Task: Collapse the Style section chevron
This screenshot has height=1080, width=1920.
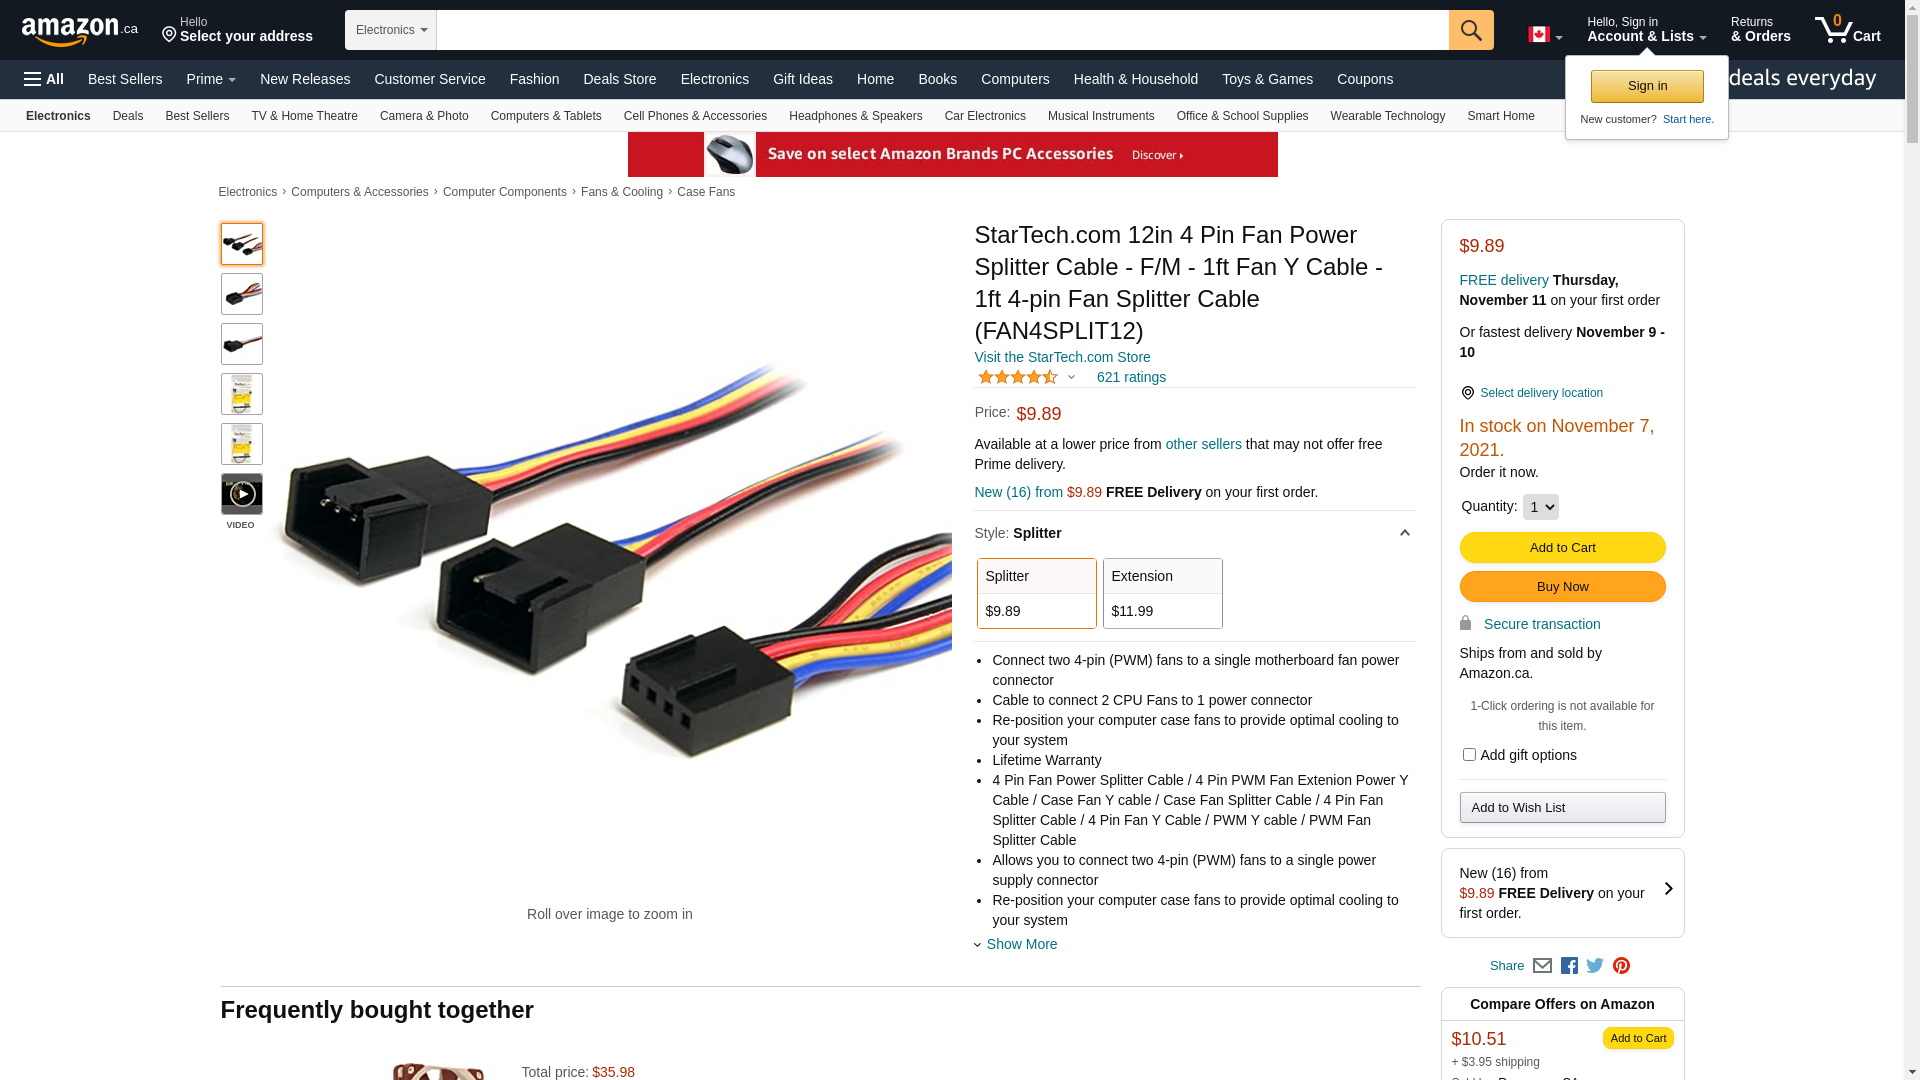Action: (1404, 533)
